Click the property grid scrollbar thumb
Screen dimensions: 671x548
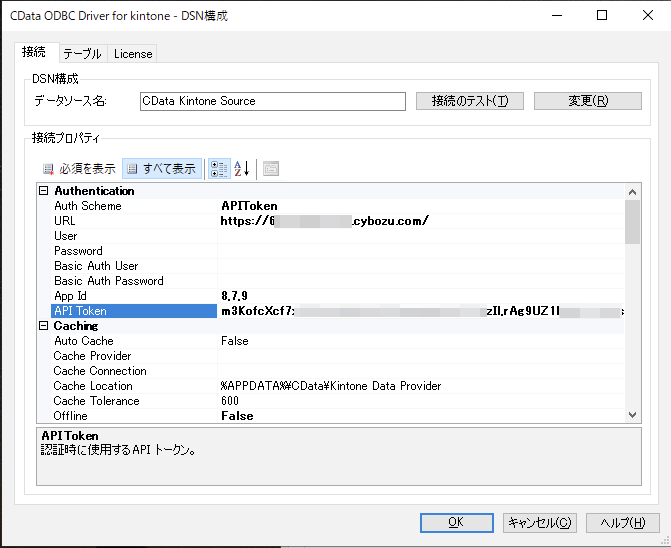(632, 222)
